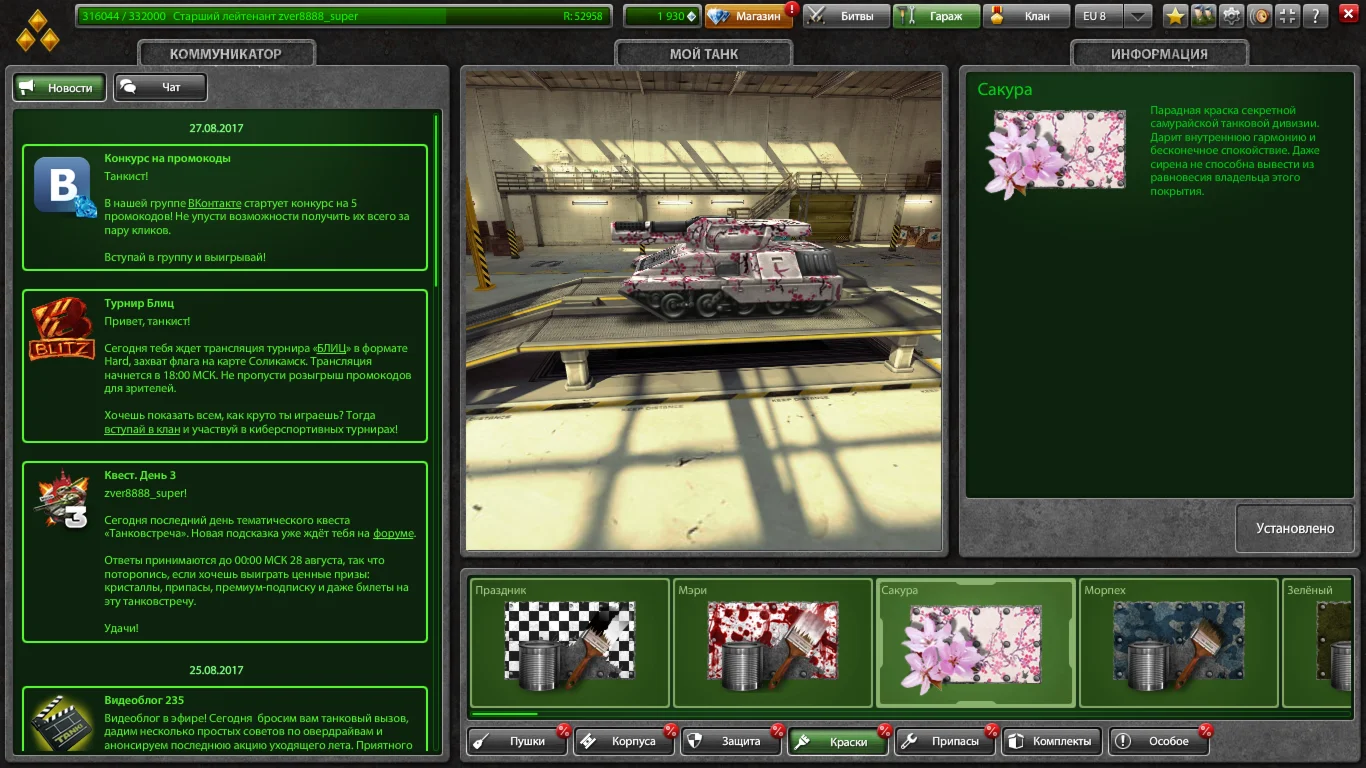Image resolution: width=1366 pixels, height=768 pixels.
Task: Switch to the Чат chat tab
Action: click(161, 88)
